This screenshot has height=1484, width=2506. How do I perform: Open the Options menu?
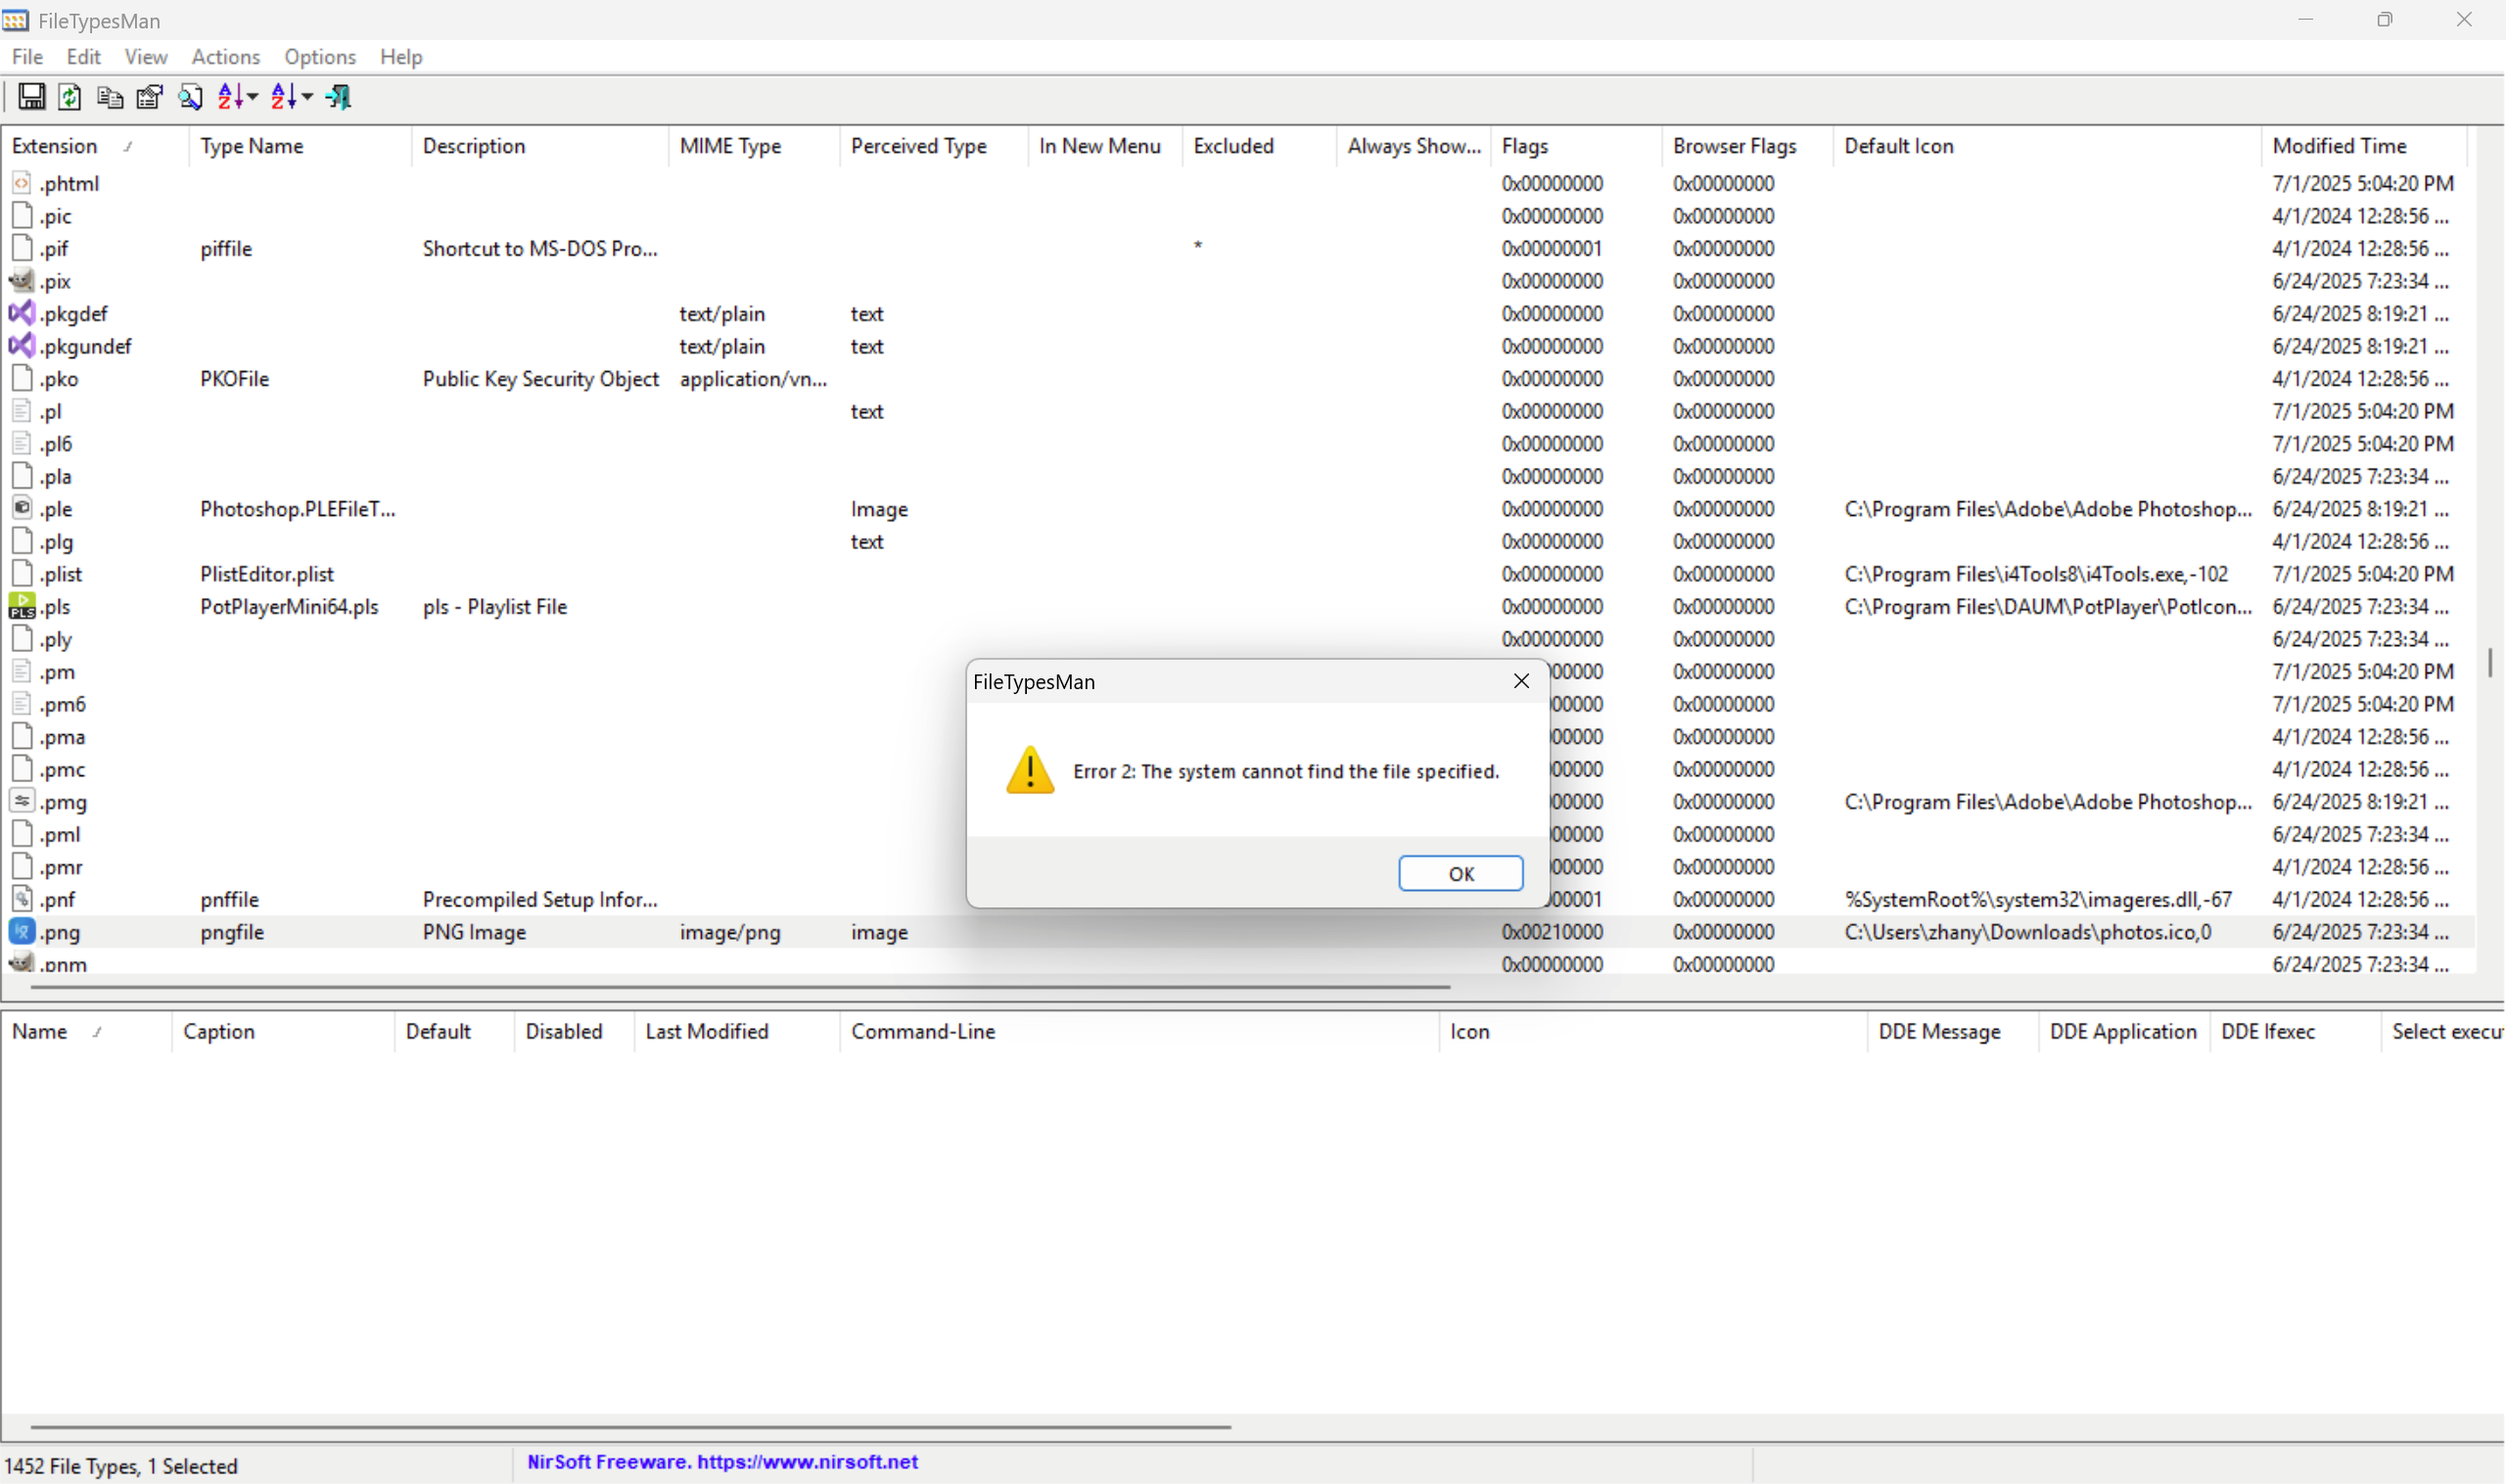319,57
